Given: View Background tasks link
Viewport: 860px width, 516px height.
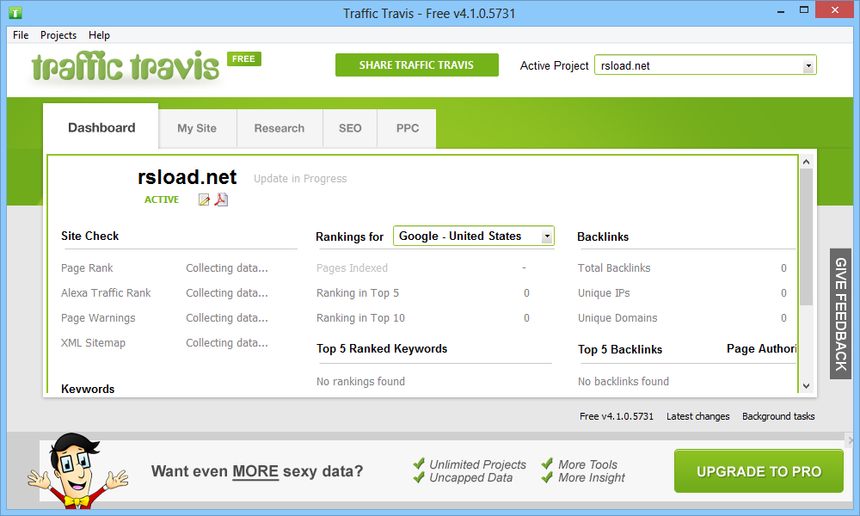Looking at the screenshot, I should pos(778,416).
